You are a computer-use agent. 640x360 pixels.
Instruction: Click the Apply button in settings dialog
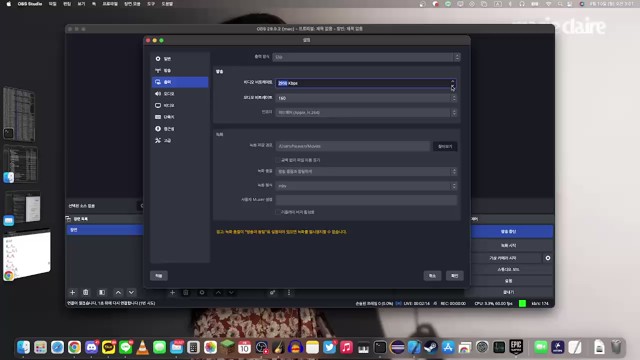pyautogui.click(x=159, y=276)
